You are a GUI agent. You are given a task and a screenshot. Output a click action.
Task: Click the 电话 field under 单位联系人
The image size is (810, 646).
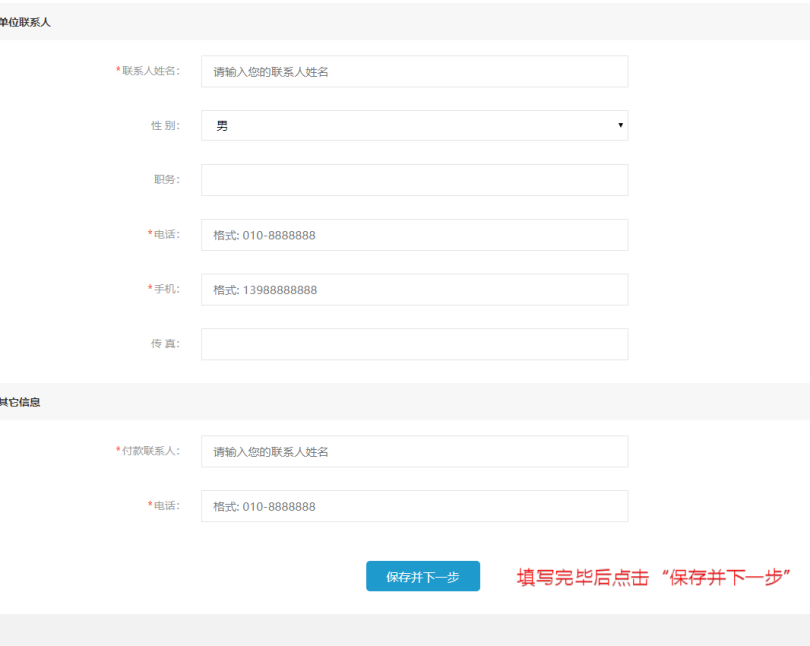(414, 235)
